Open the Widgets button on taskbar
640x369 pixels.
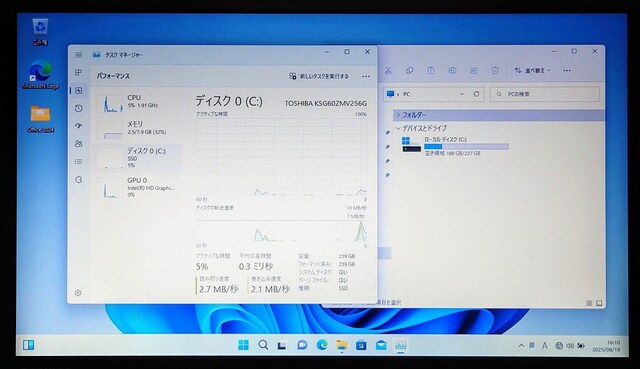(x=29, y=345)
